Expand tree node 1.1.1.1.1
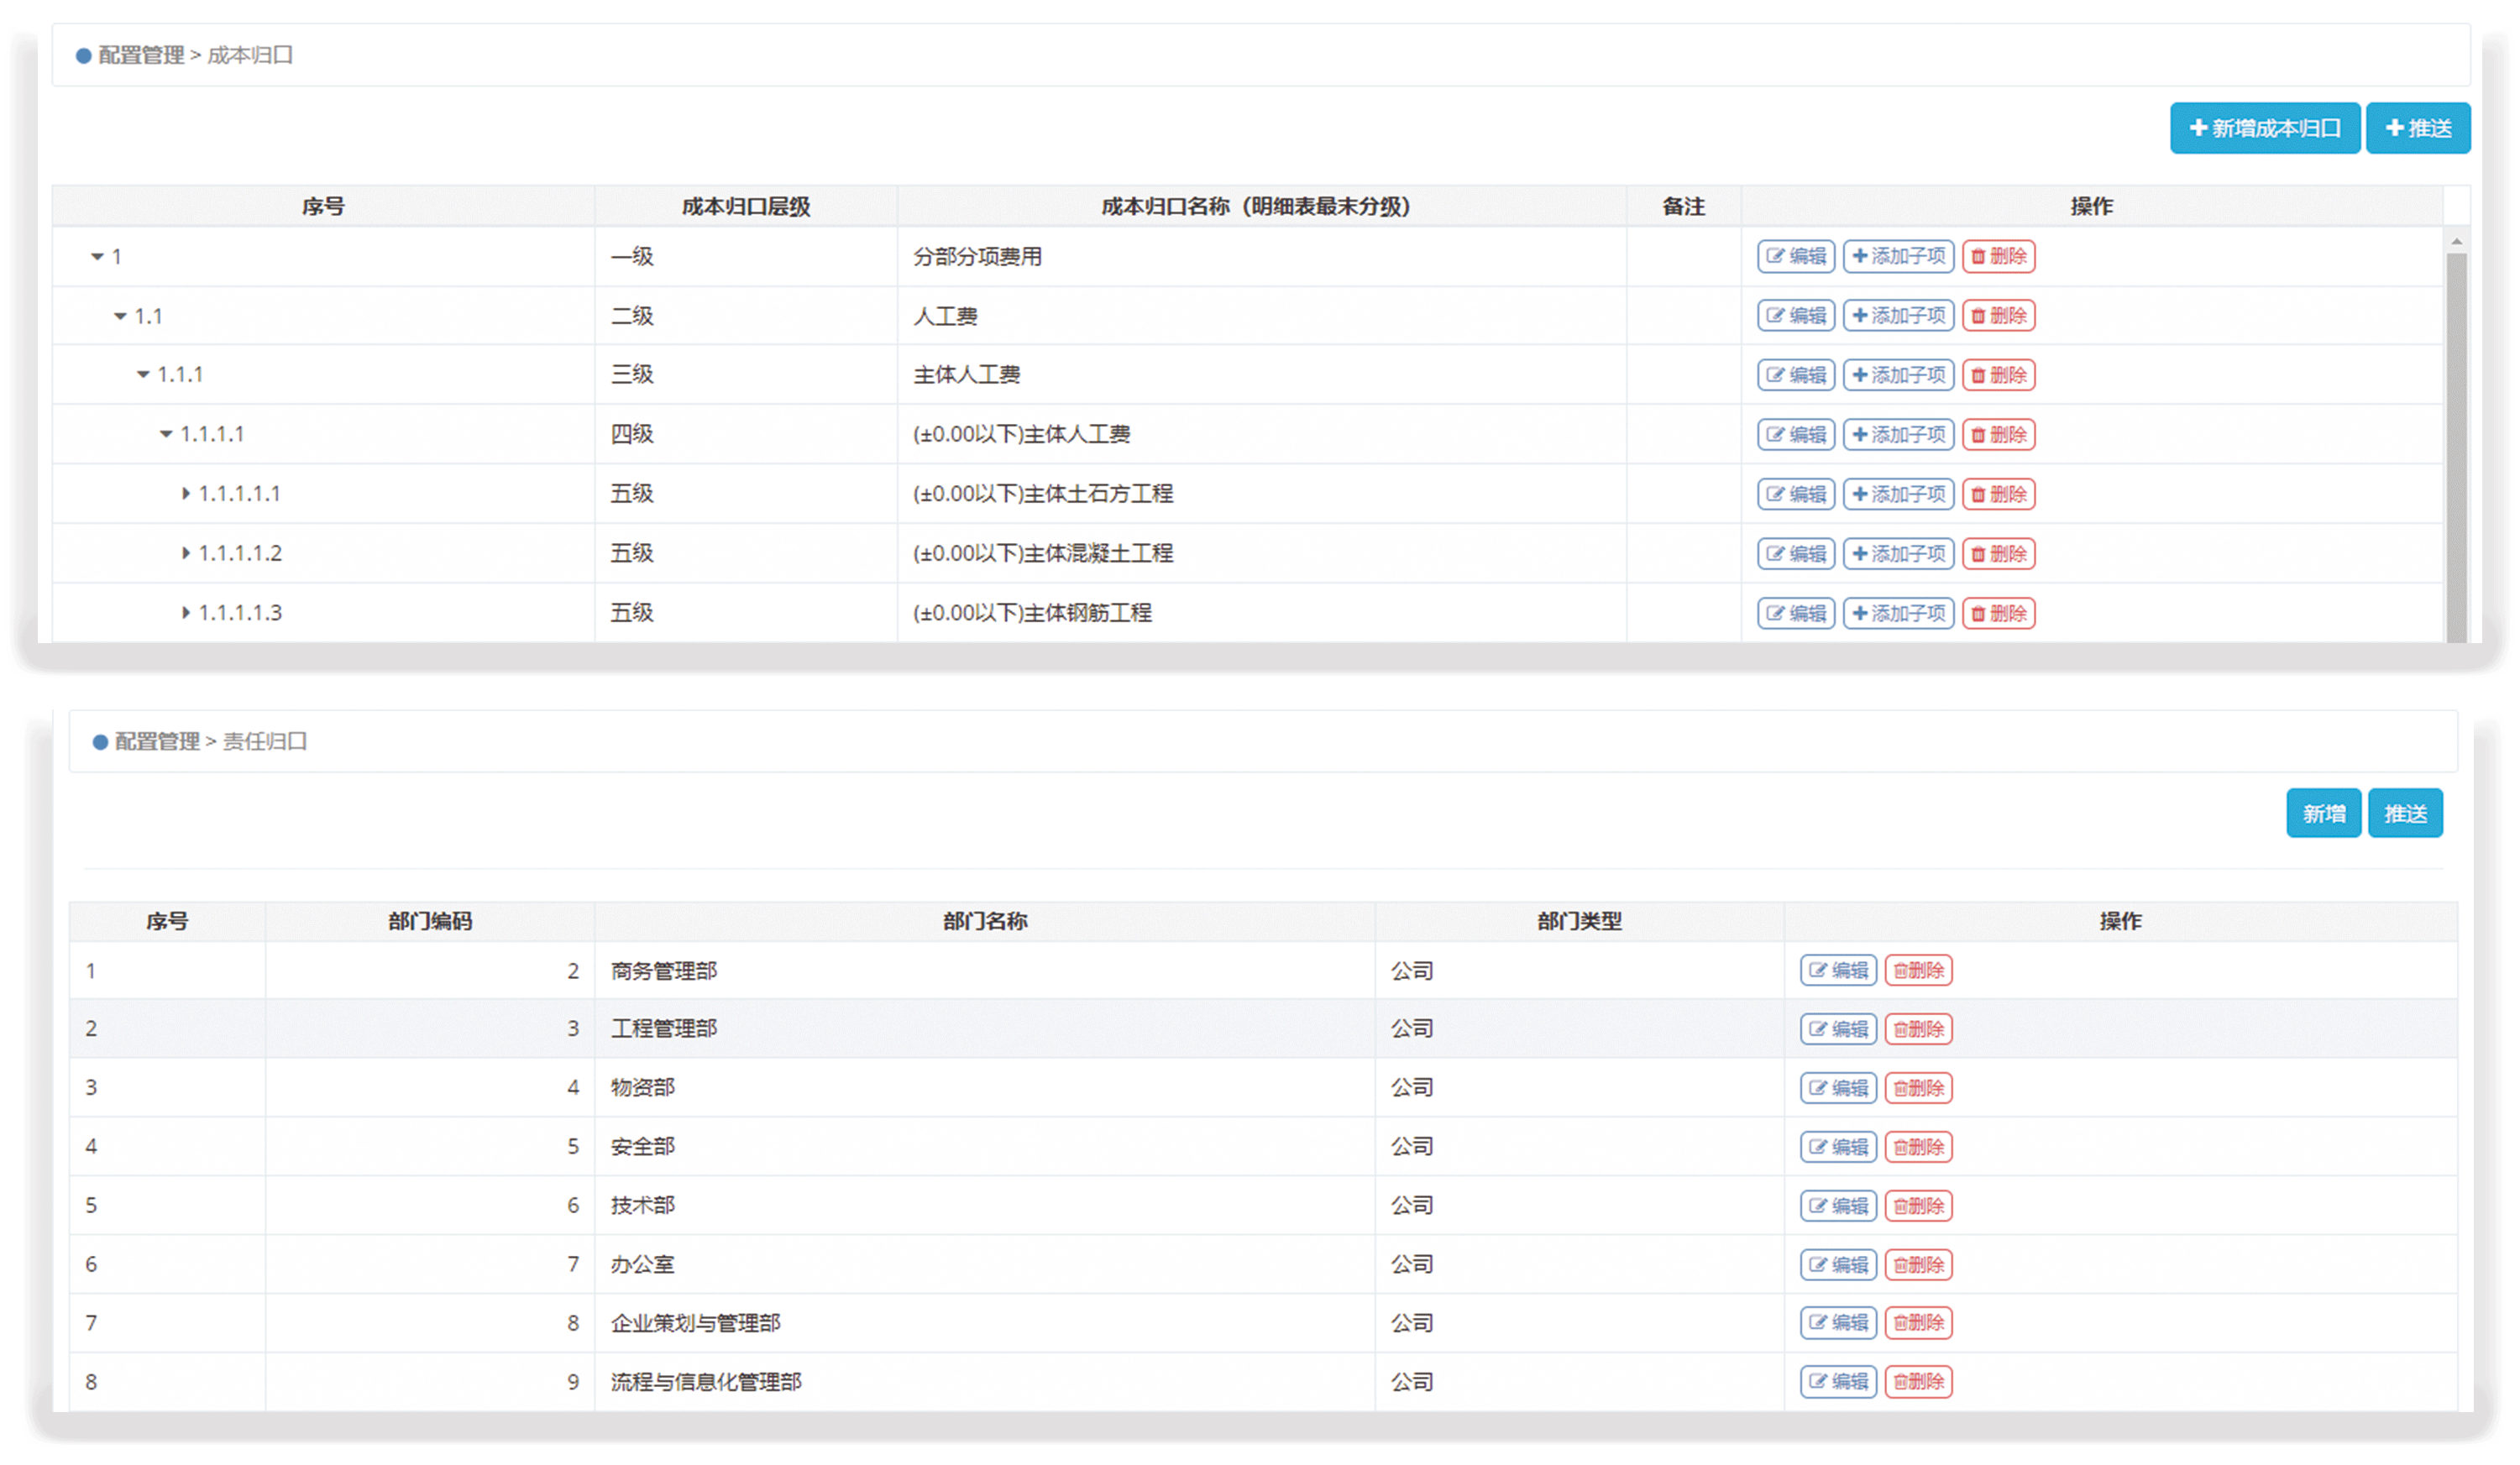Image resolution: width=2520 pixels, height=1465 pixels. pos(186,494)
